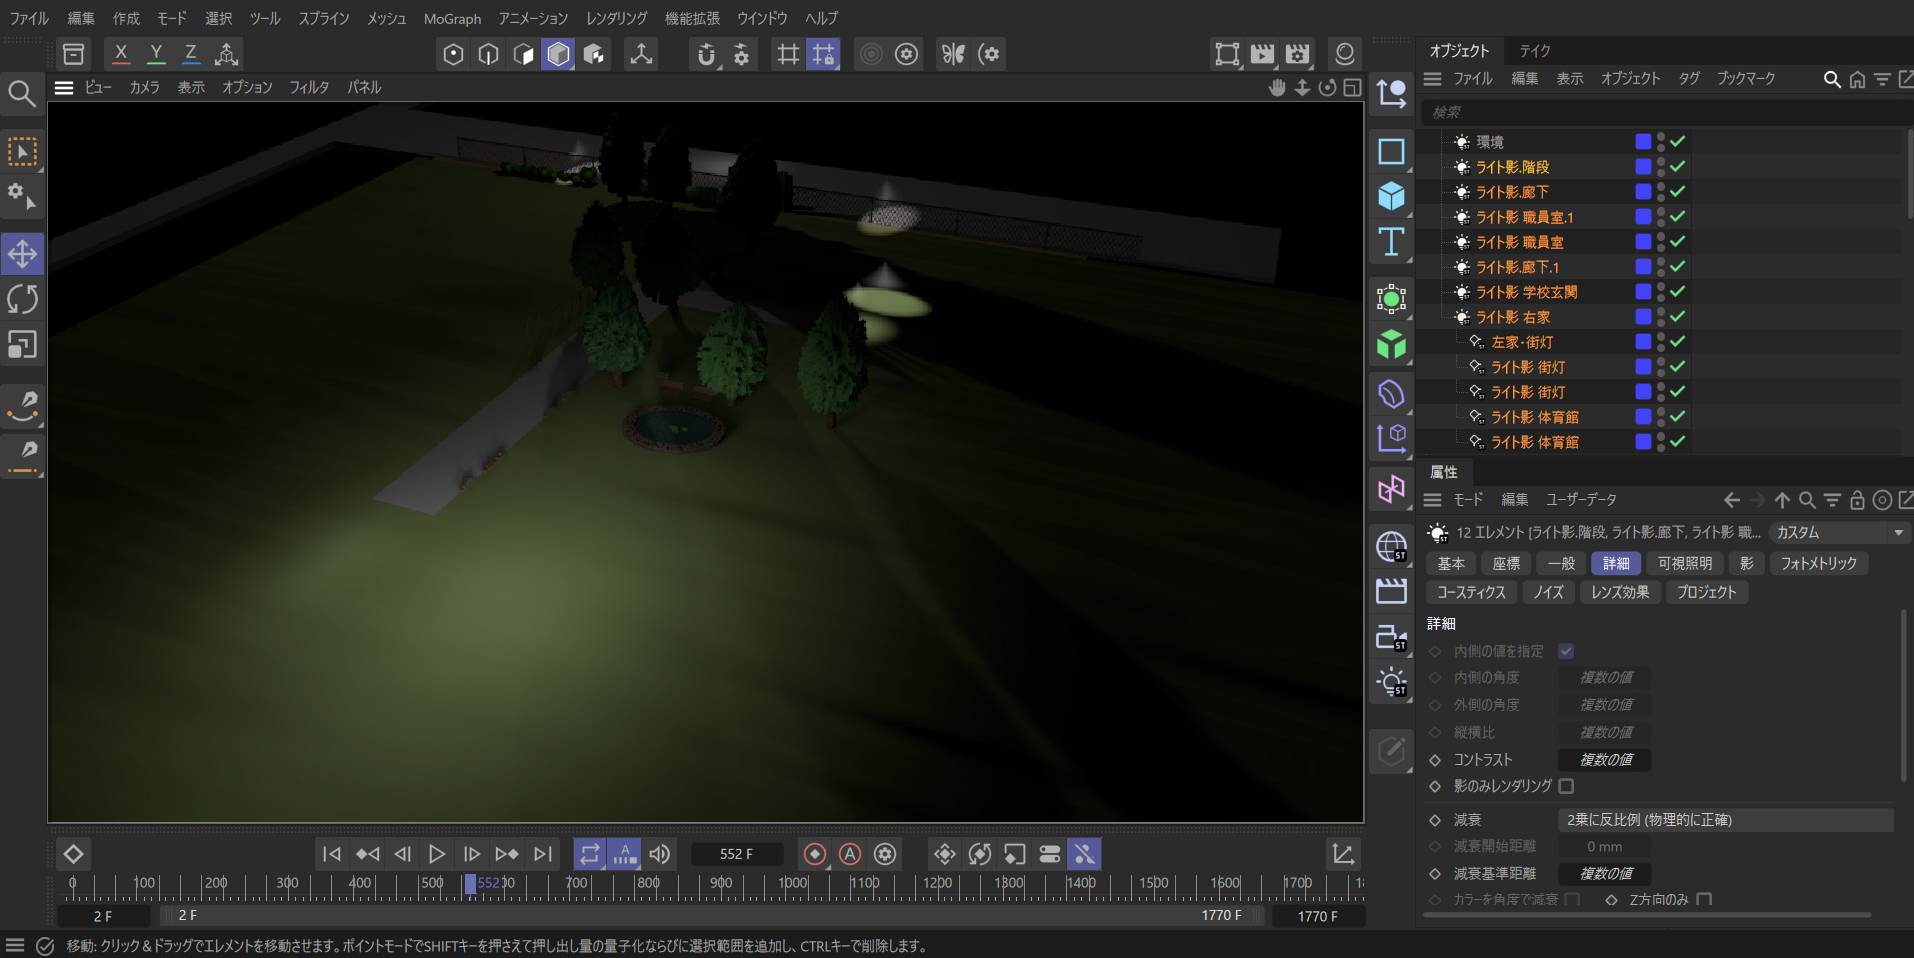The image size is (1914, 958).
Task: Select the Rotate tool
Action: click(x=22, y=299)
